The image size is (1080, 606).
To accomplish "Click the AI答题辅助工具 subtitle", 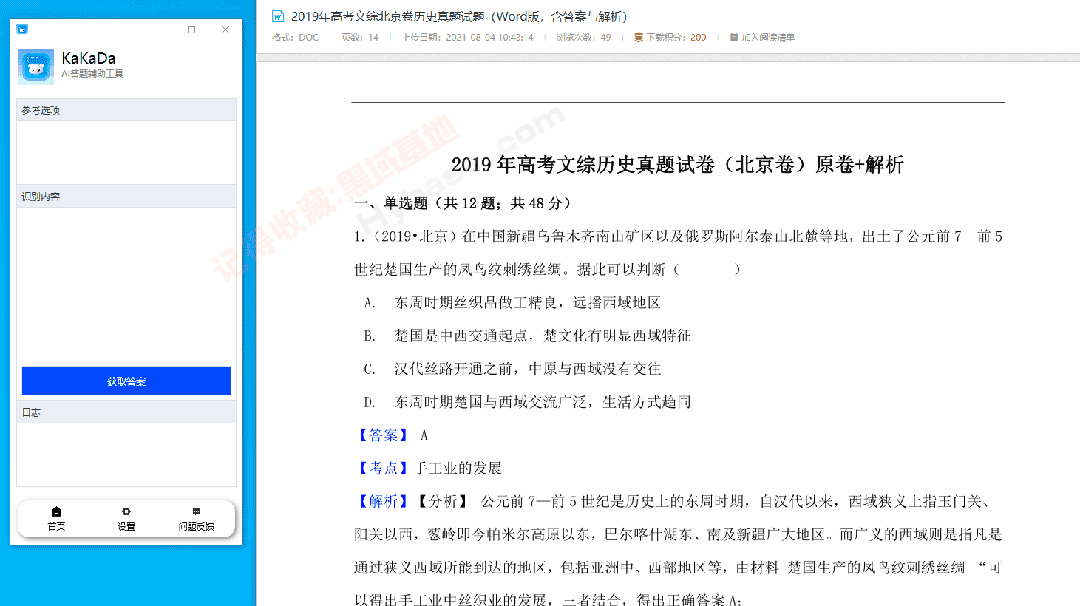I will pyautogui.click(x=92, y=74).
